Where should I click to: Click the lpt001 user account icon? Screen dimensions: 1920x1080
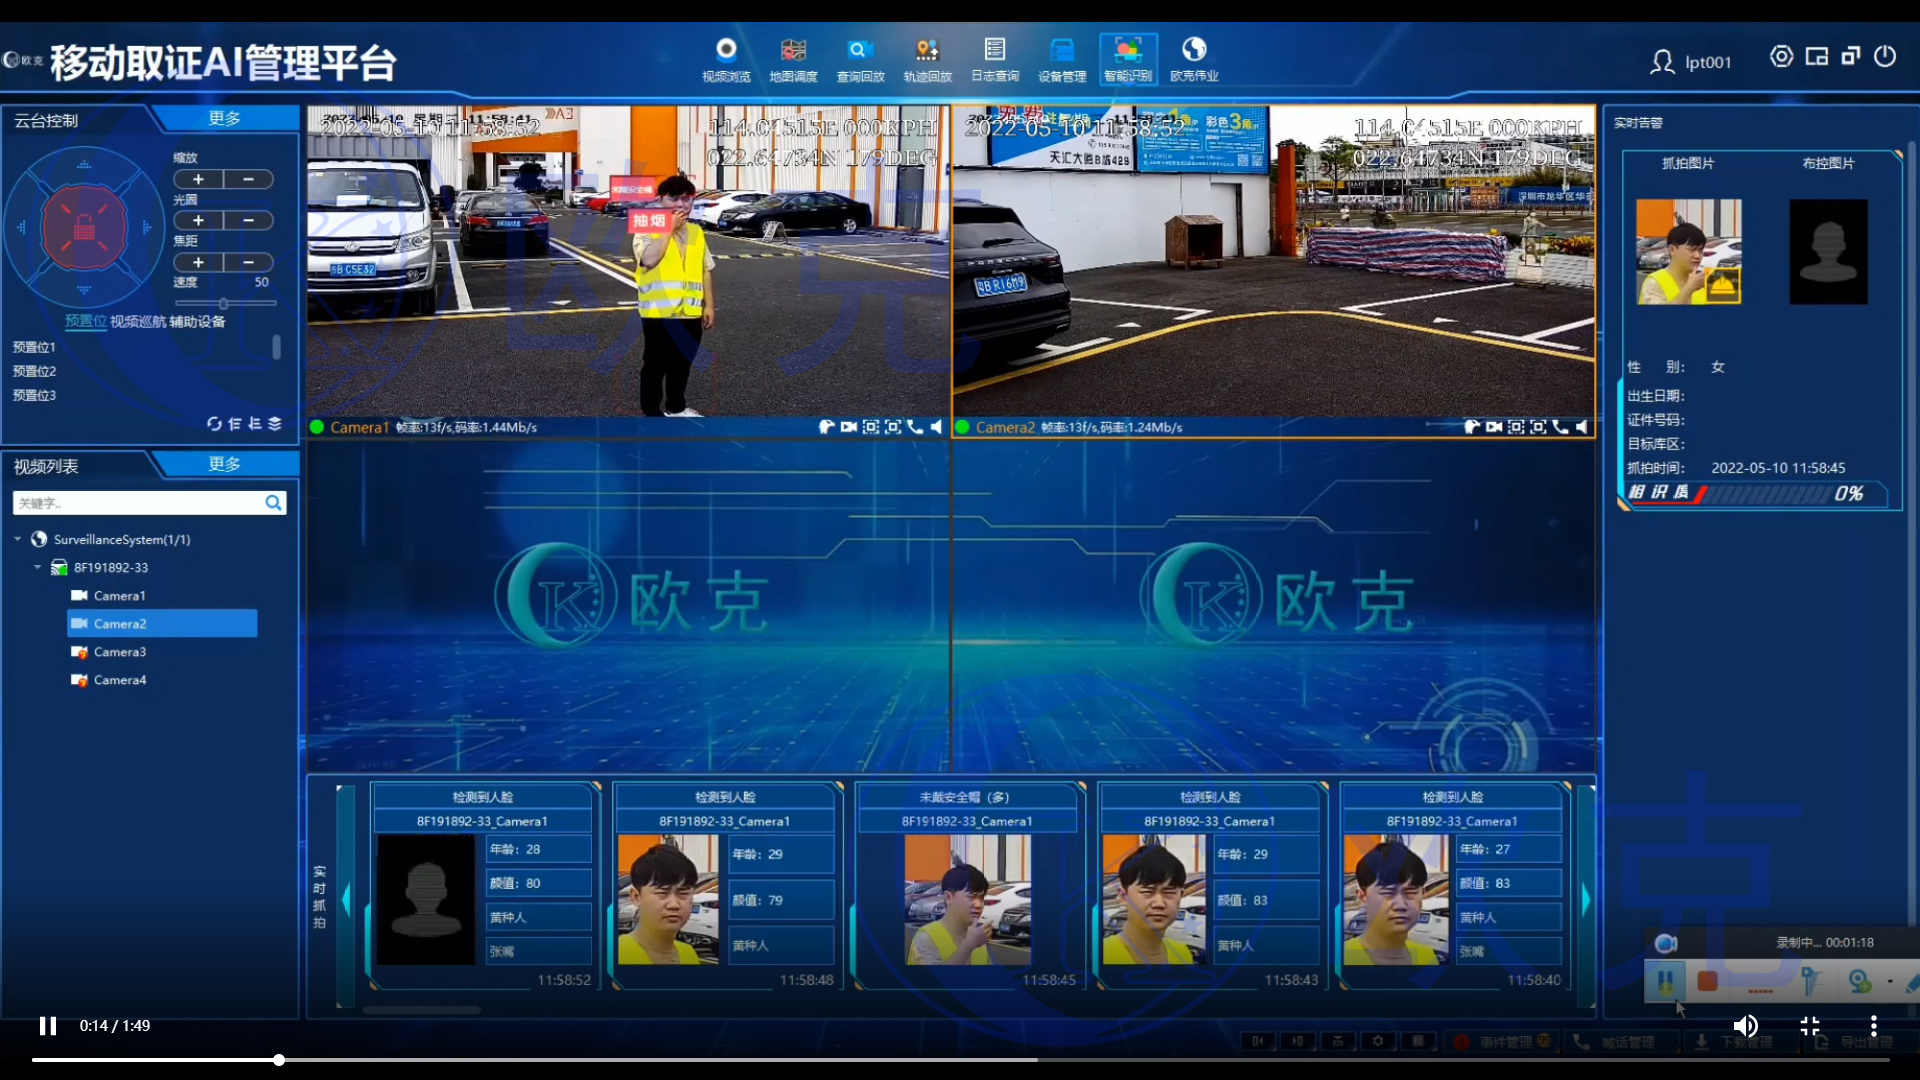tap(1662, 62)
